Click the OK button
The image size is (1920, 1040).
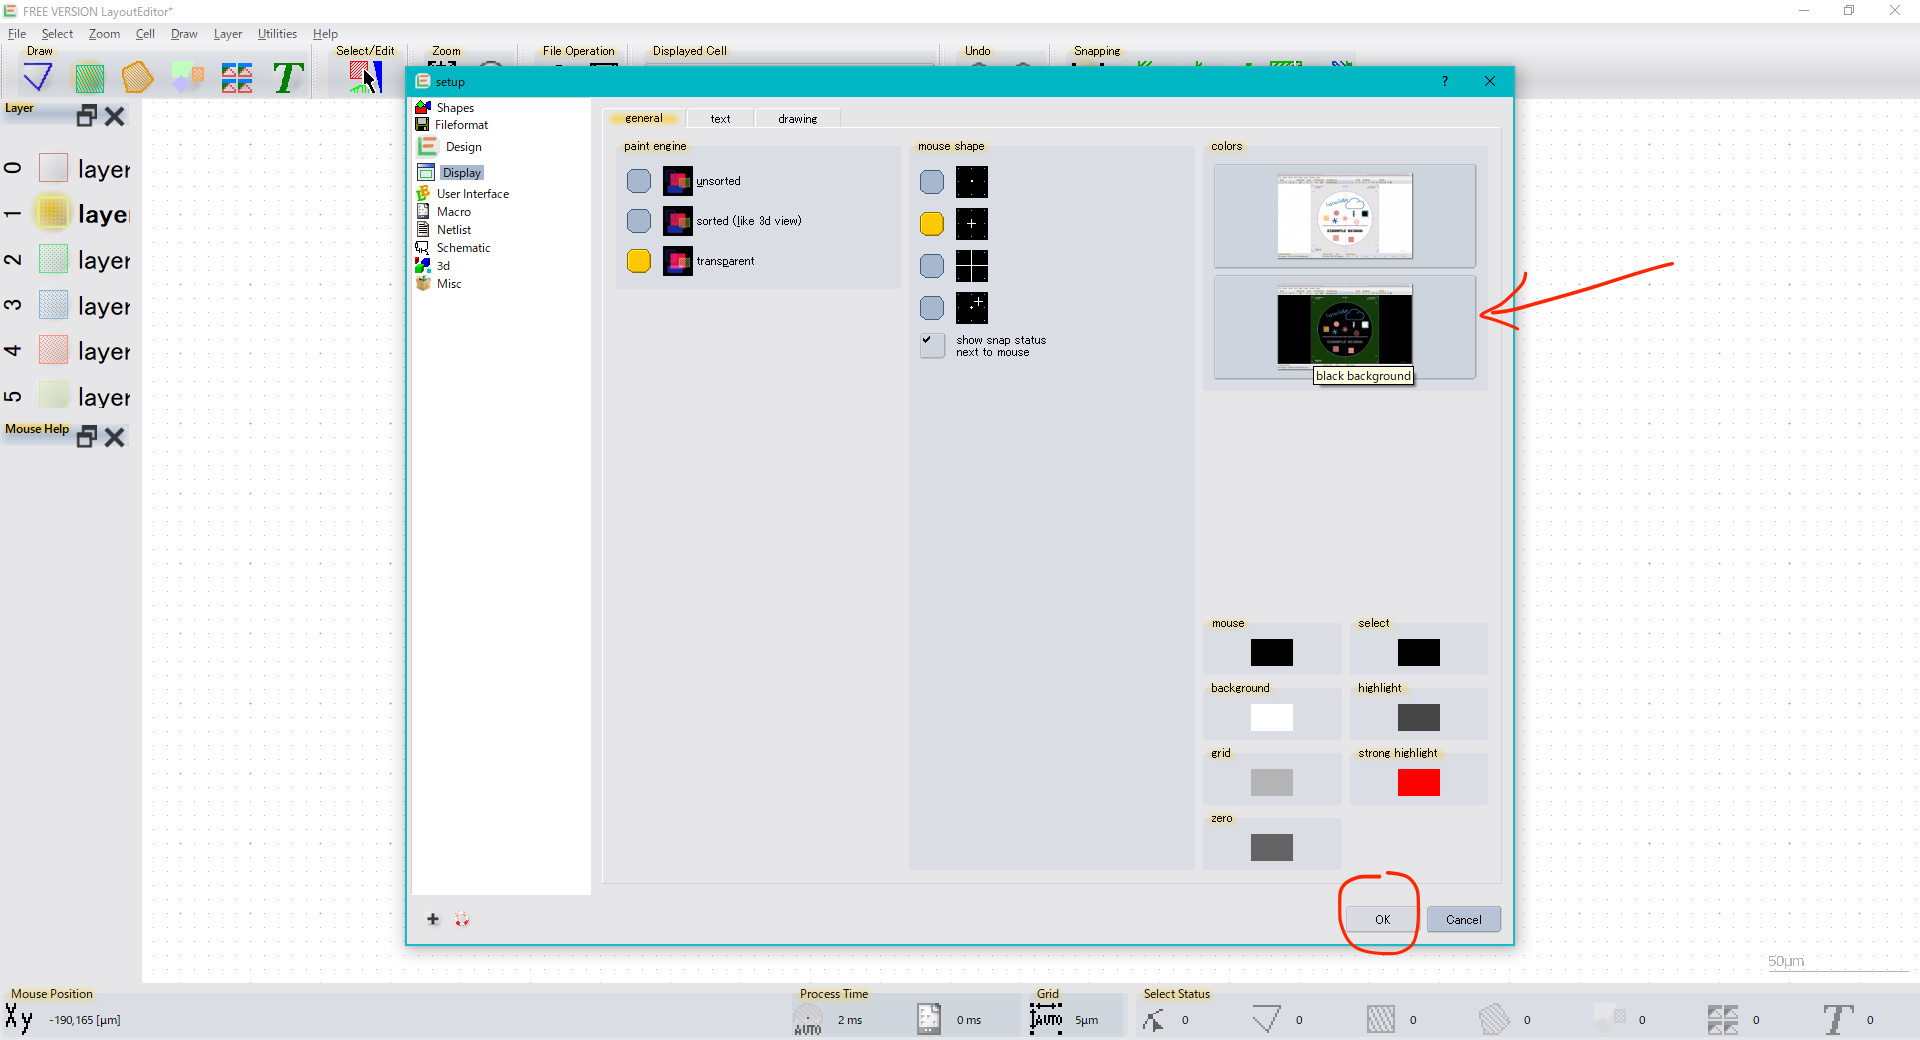tap(1382, 919)
